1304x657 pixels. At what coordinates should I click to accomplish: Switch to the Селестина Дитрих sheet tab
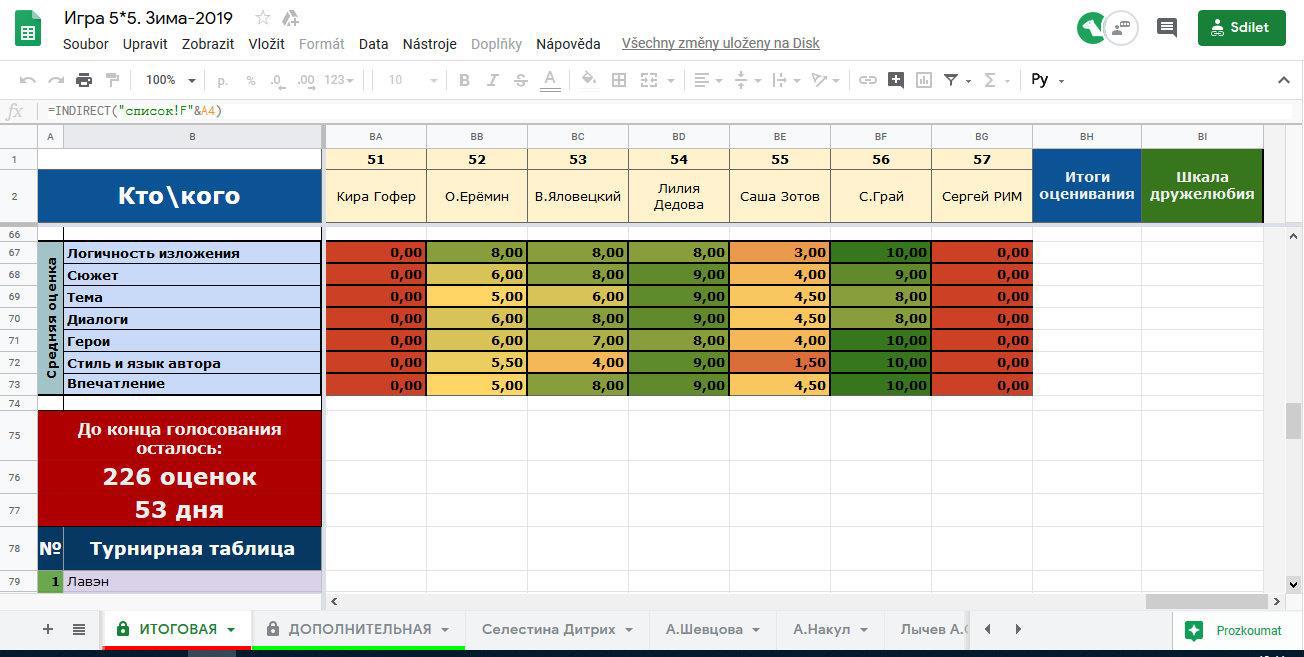pos(548,629)
